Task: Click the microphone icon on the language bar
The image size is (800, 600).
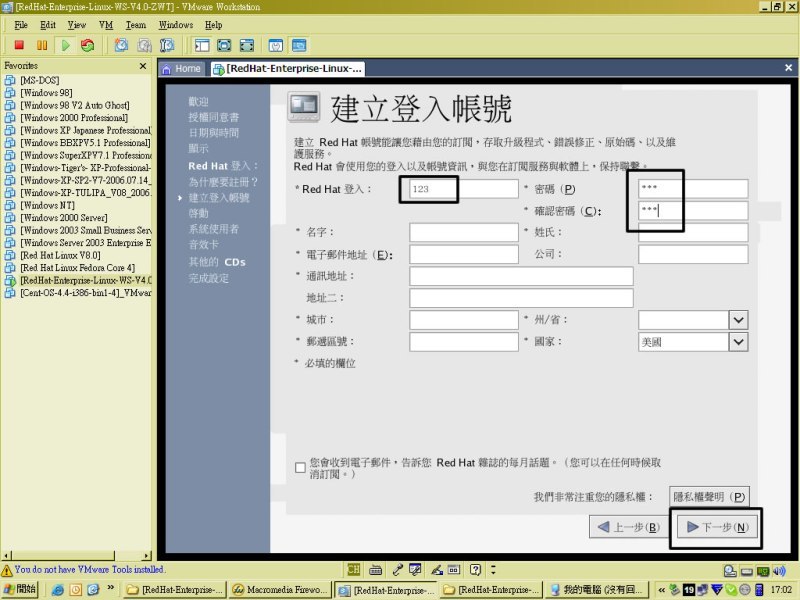Action: [x=398, y=569]
